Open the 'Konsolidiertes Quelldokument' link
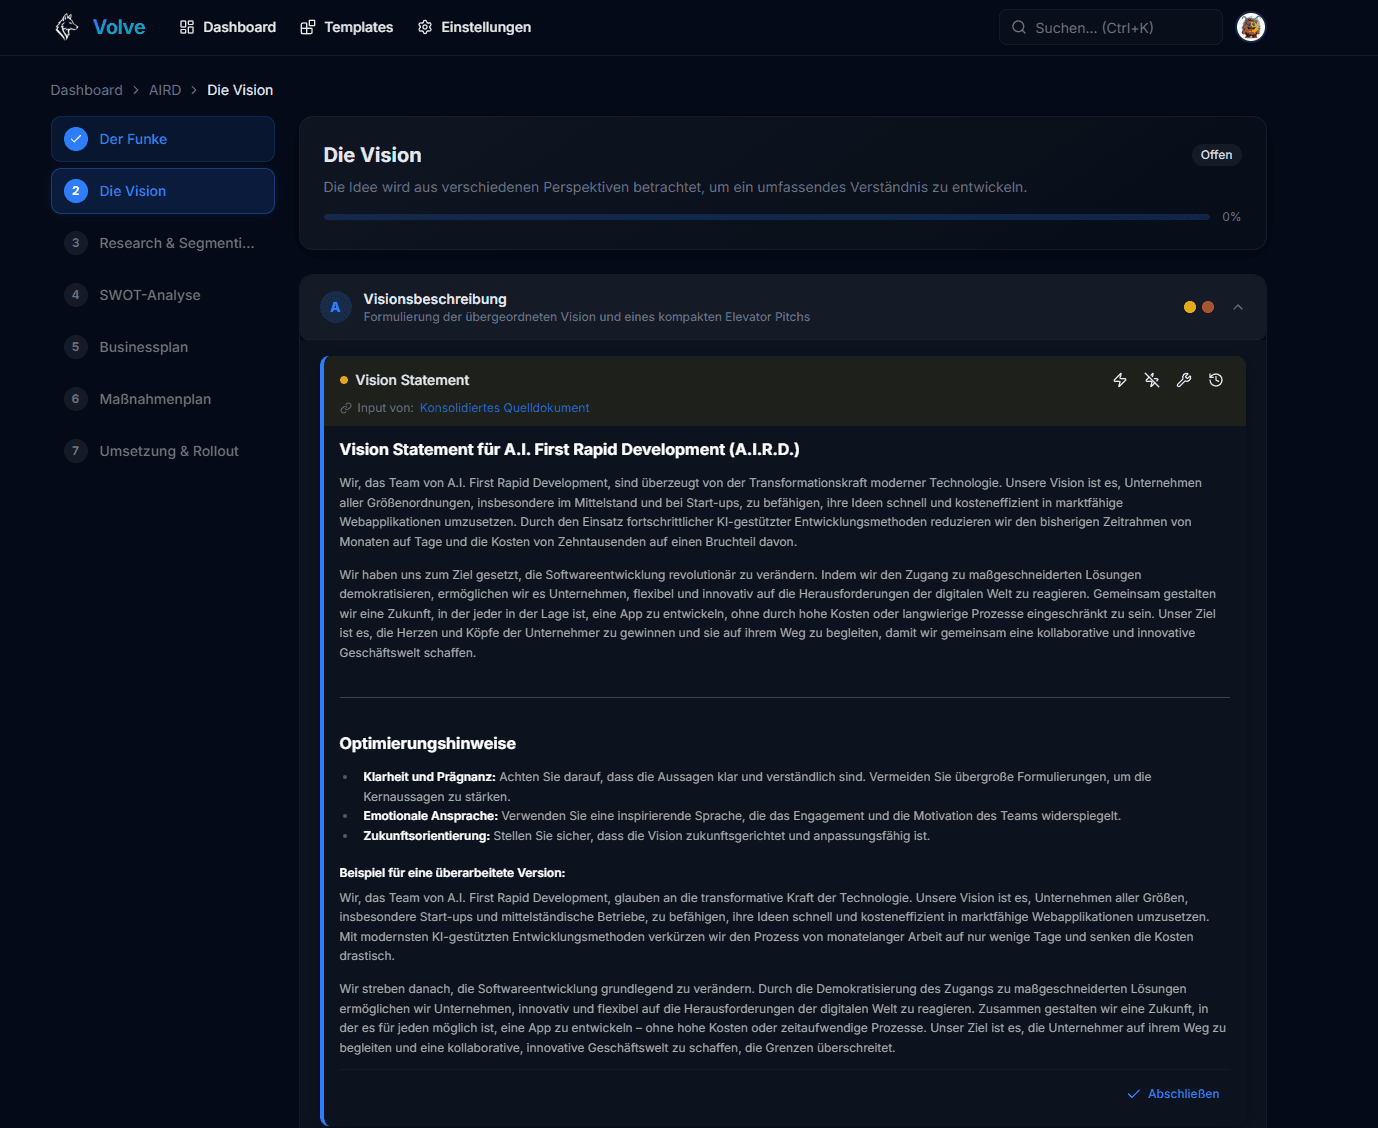Viewport: 1378px width, 1128px height. (504, 408)
